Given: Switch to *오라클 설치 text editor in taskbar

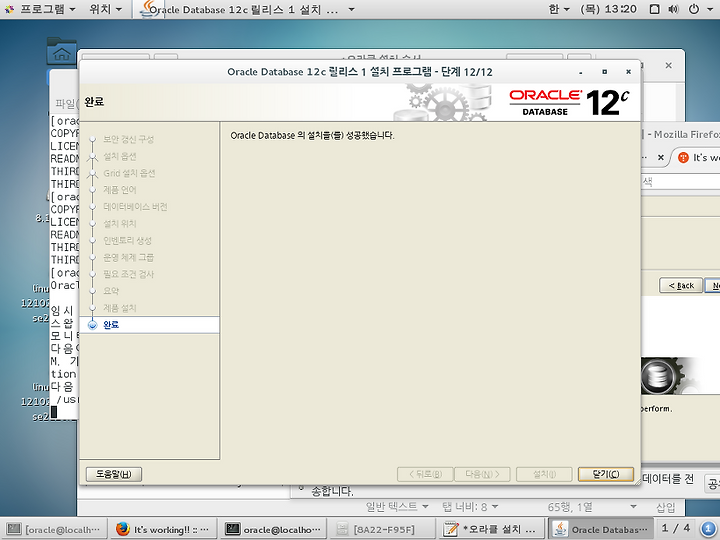Looking at the screenshot, I should 491,529.
